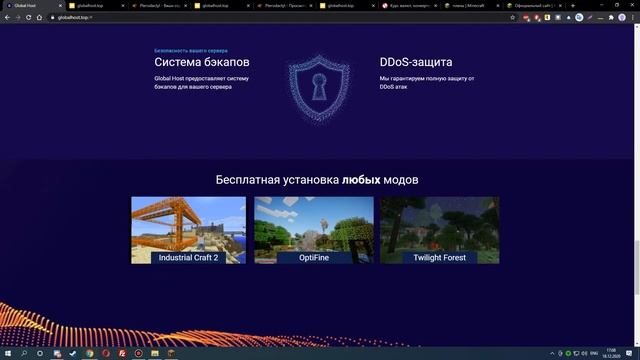Reload the globalhost.top page
Screen dimensions: 640x360
[x=29, y=18]
